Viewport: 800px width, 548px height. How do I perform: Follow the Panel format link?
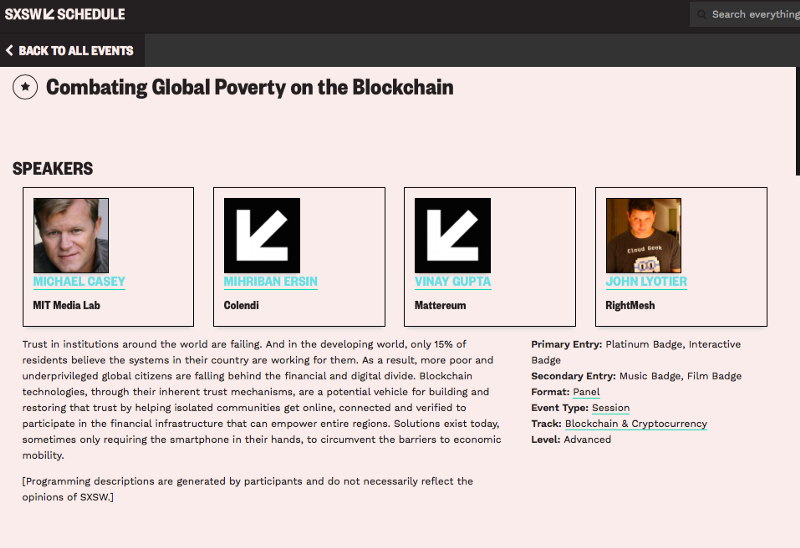(x=586, y=392)
